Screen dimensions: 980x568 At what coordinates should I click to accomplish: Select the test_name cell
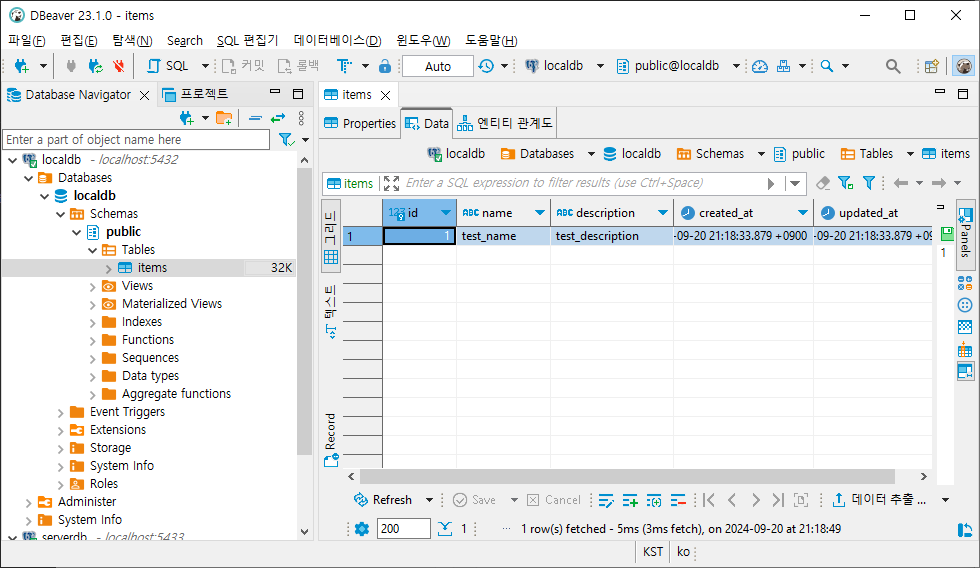[503, 236]
